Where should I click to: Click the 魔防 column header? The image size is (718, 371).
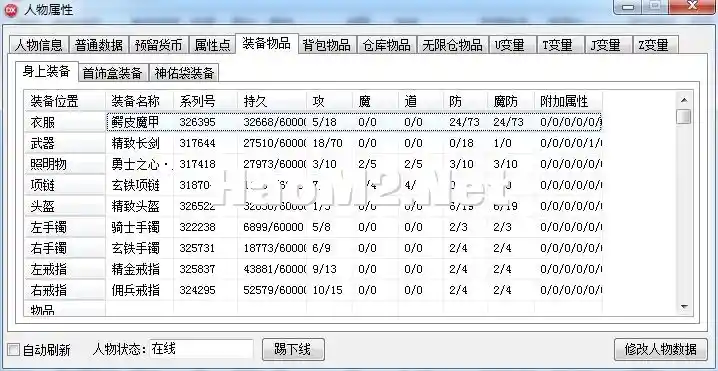point(511,101)
